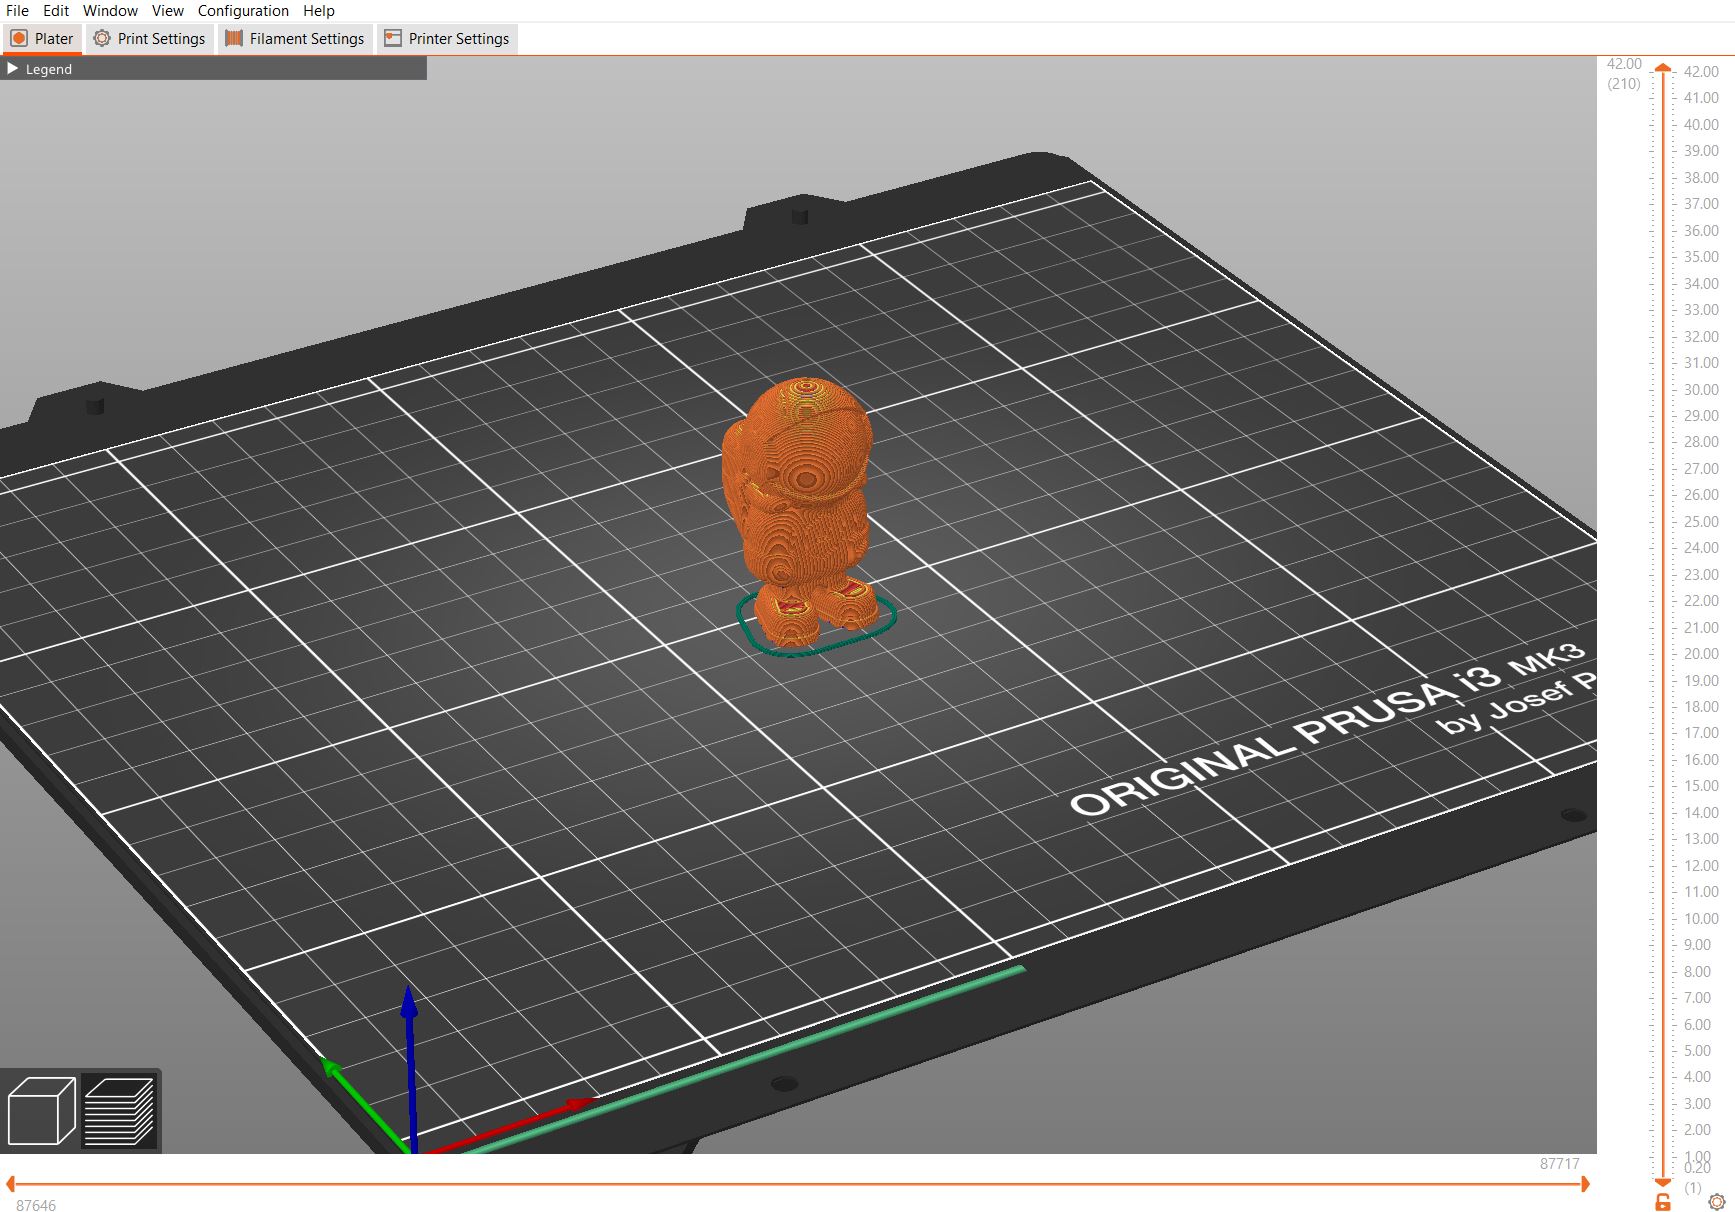Open the View menu

click(166, 10)
